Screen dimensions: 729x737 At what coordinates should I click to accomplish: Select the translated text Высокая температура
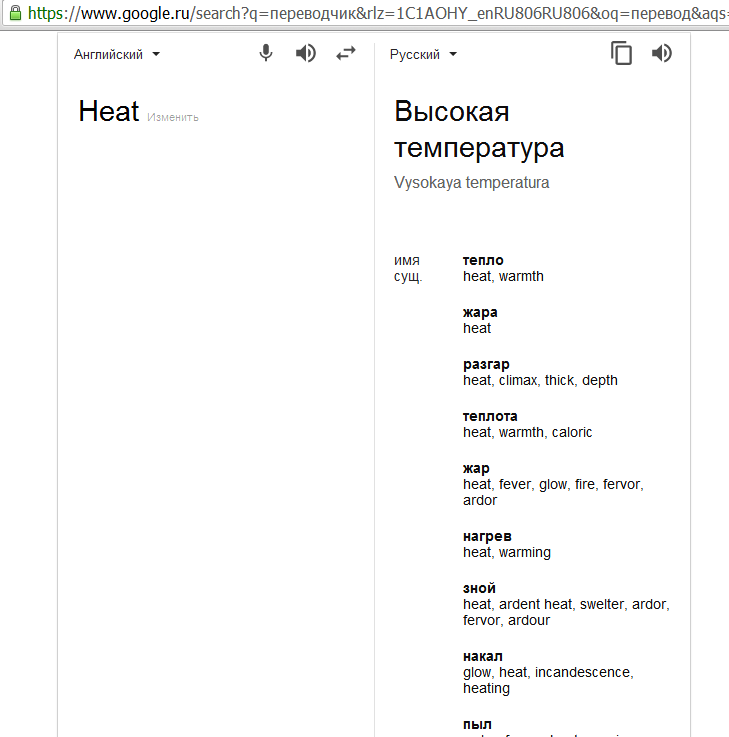(x=479, y=130)
